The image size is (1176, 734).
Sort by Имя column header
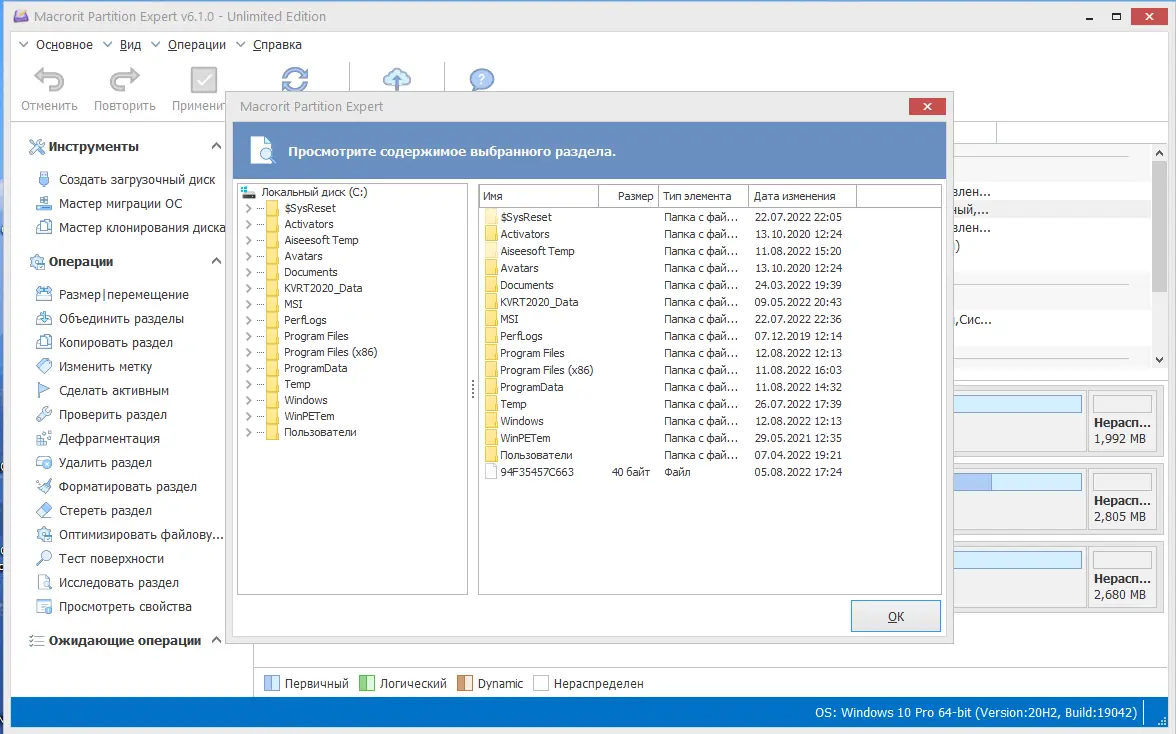pos(538,196)
